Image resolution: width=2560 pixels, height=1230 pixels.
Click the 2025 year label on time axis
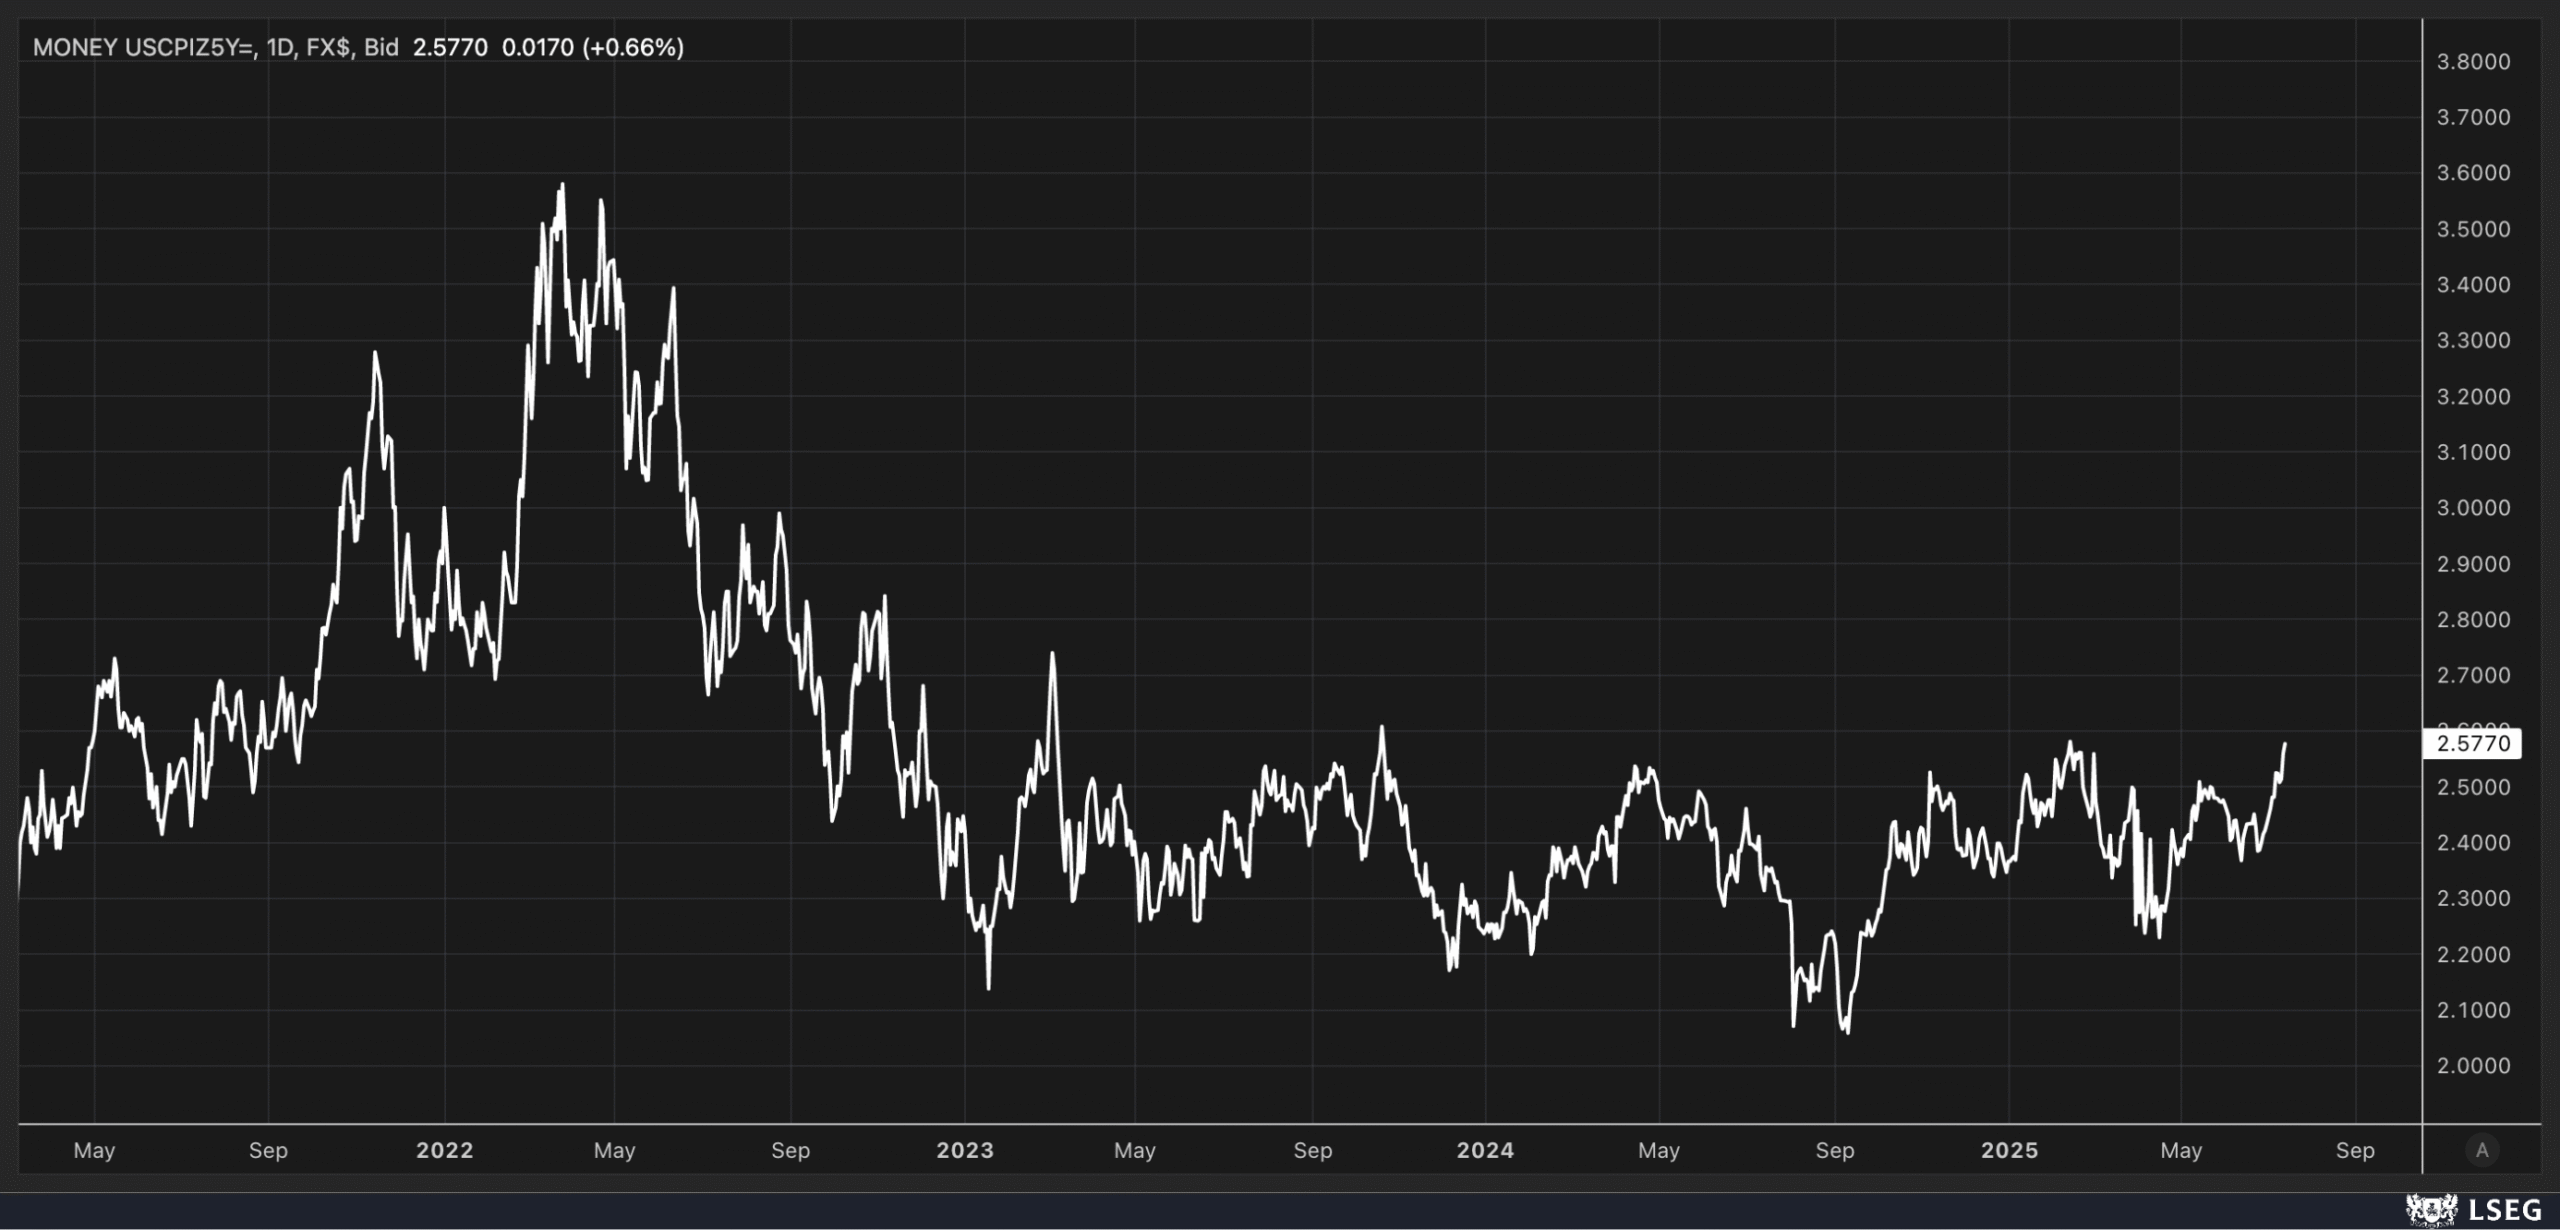2010,1150
